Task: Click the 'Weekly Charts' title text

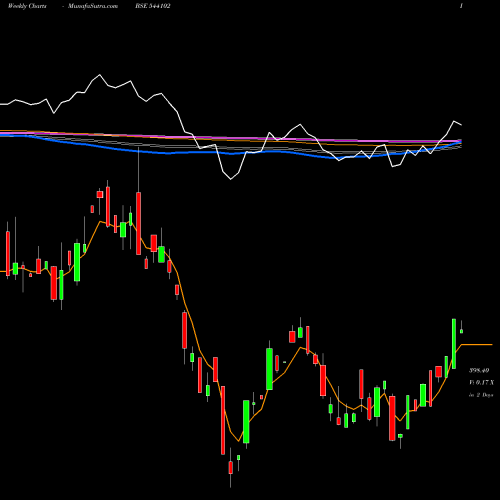Action: click(x=27, y=6)
